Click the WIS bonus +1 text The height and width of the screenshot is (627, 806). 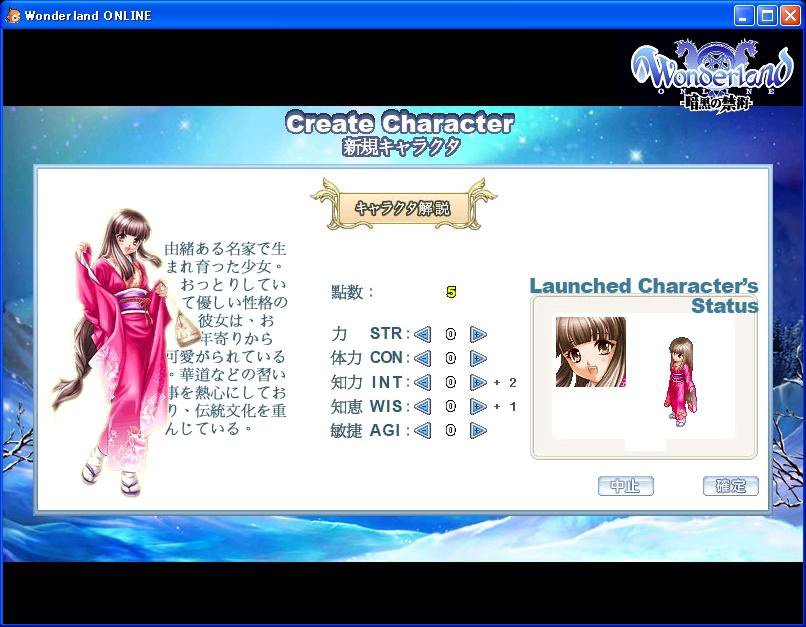[x=505, y=407]
